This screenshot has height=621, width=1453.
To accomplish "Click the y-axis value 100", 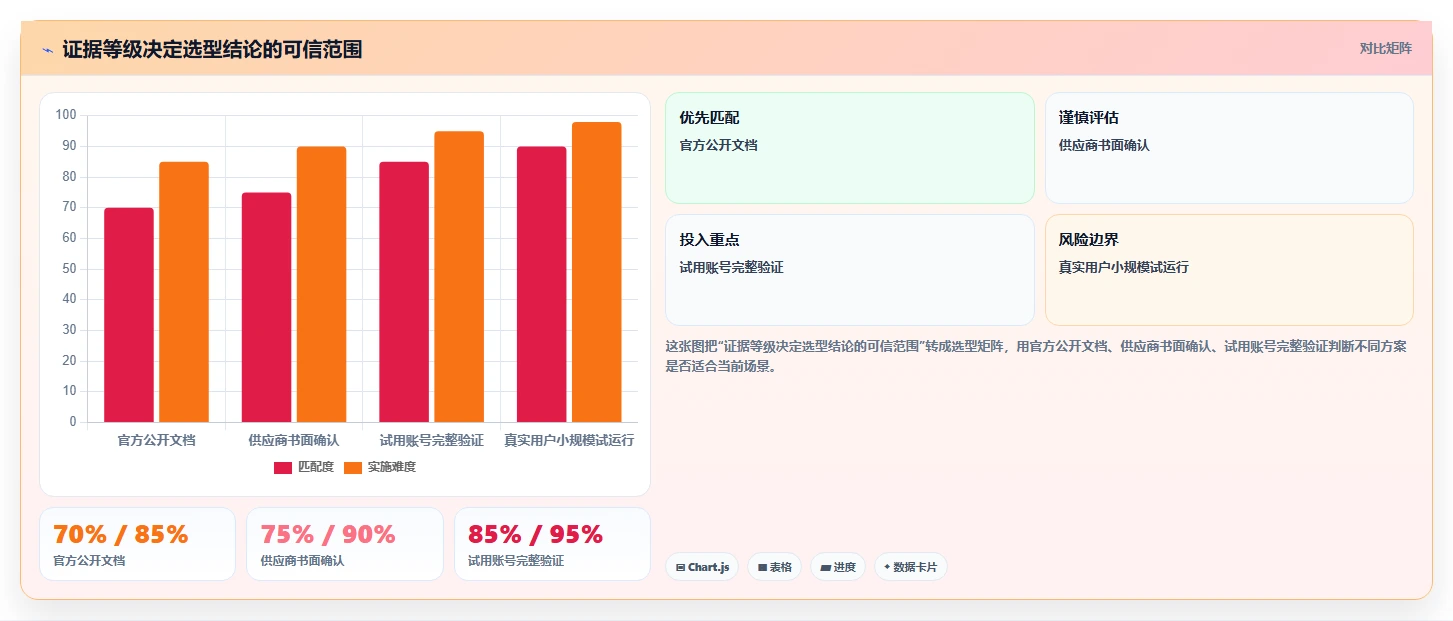I will (x=66, y=115).
